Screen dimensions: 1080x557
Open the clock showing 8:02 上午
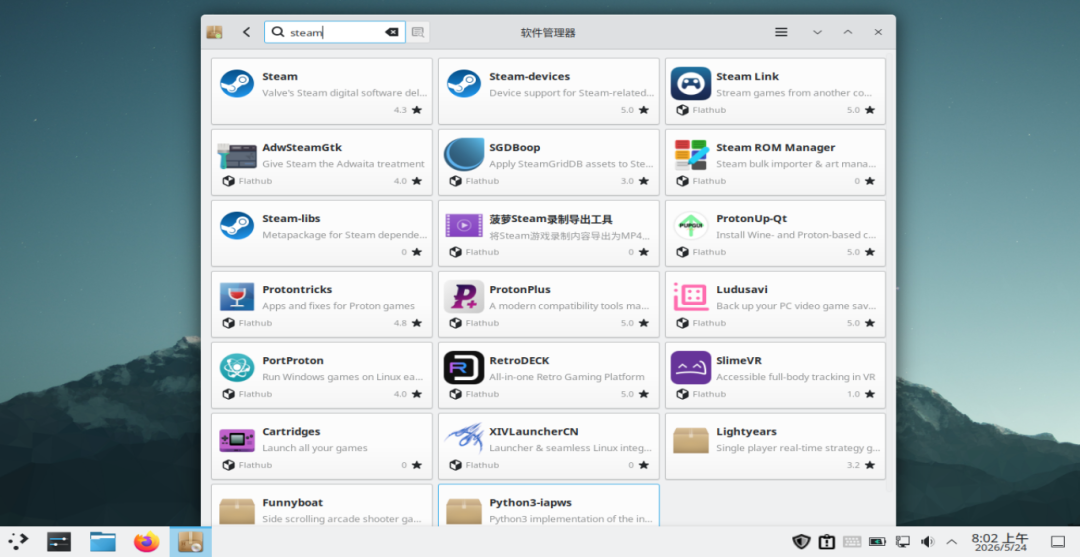pyautogui.click(x=999, y=542)
